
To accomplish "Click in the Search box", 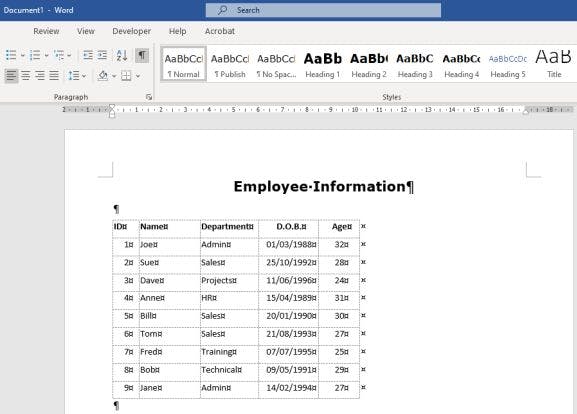I will tap(323, 10).
